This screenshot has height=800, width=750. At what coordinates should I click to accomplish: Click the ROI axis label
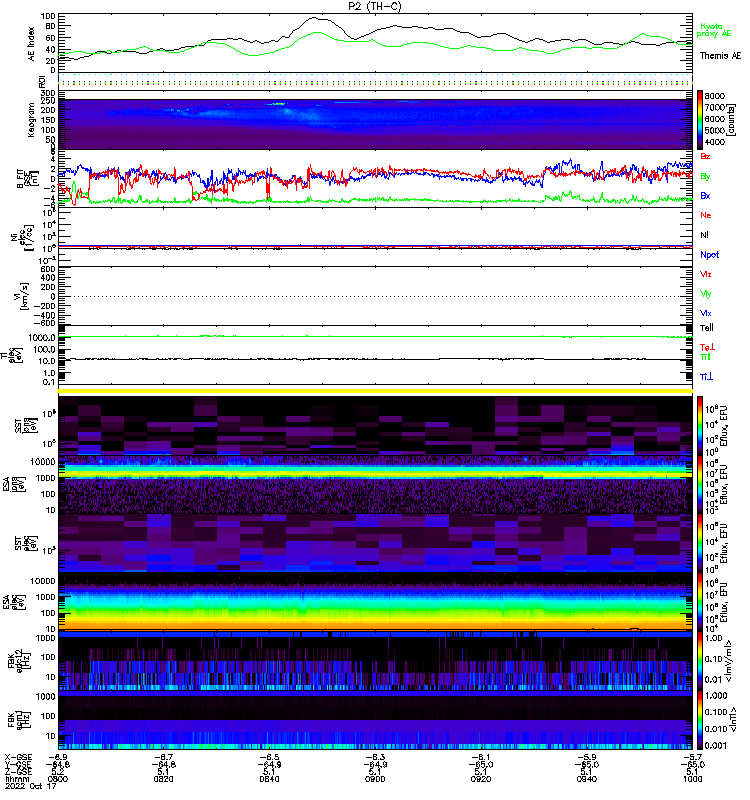click(42, 81)
